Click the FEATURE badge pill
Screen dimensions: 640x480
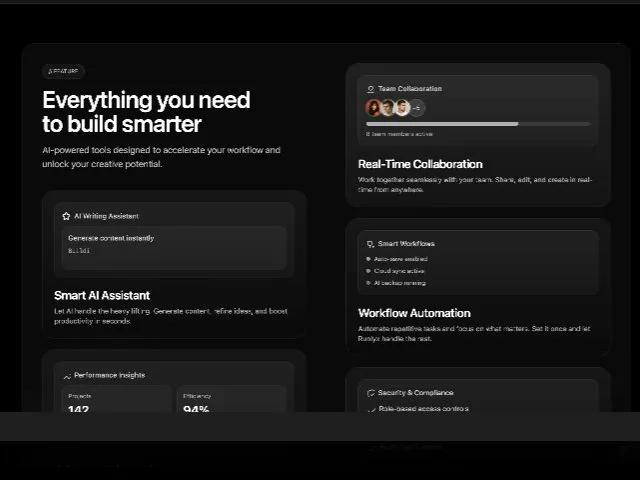click(63, 71)
